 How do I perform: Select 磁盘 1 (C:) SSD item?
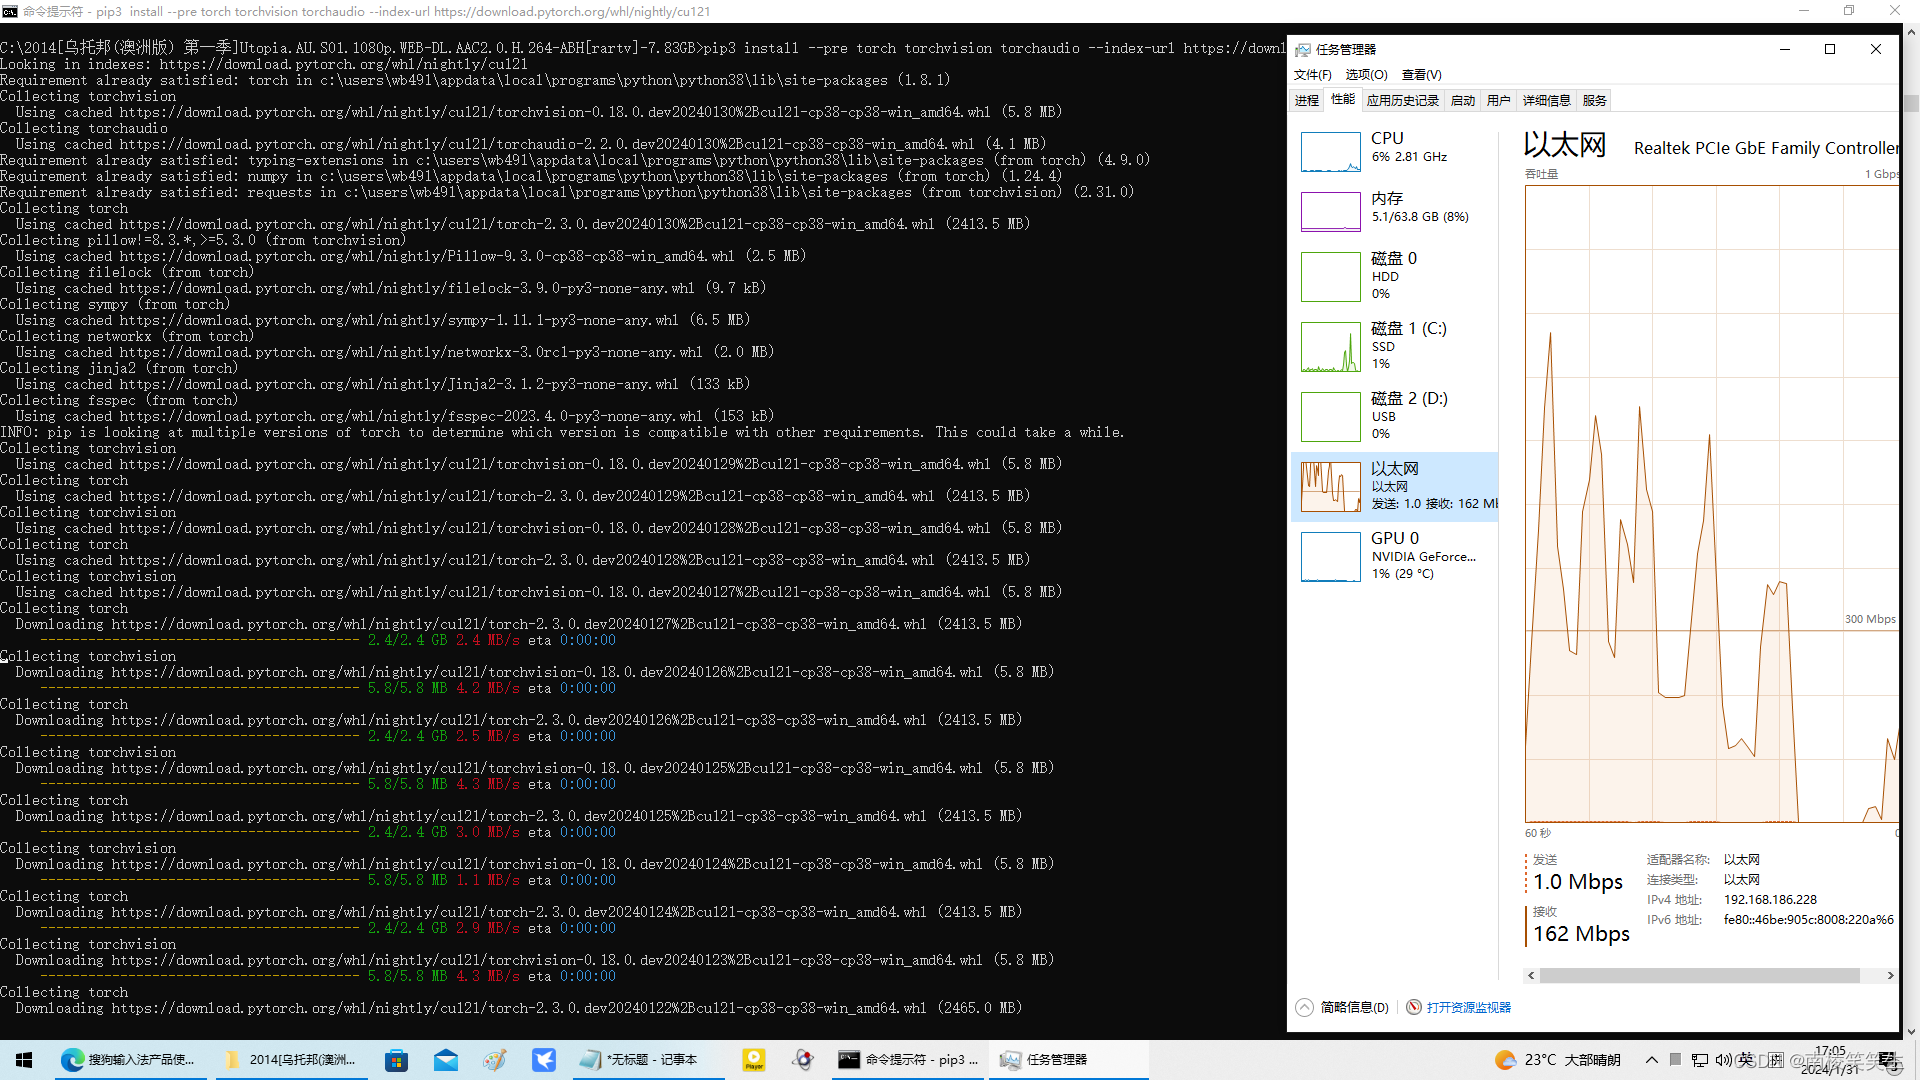tap(1394, 346)
